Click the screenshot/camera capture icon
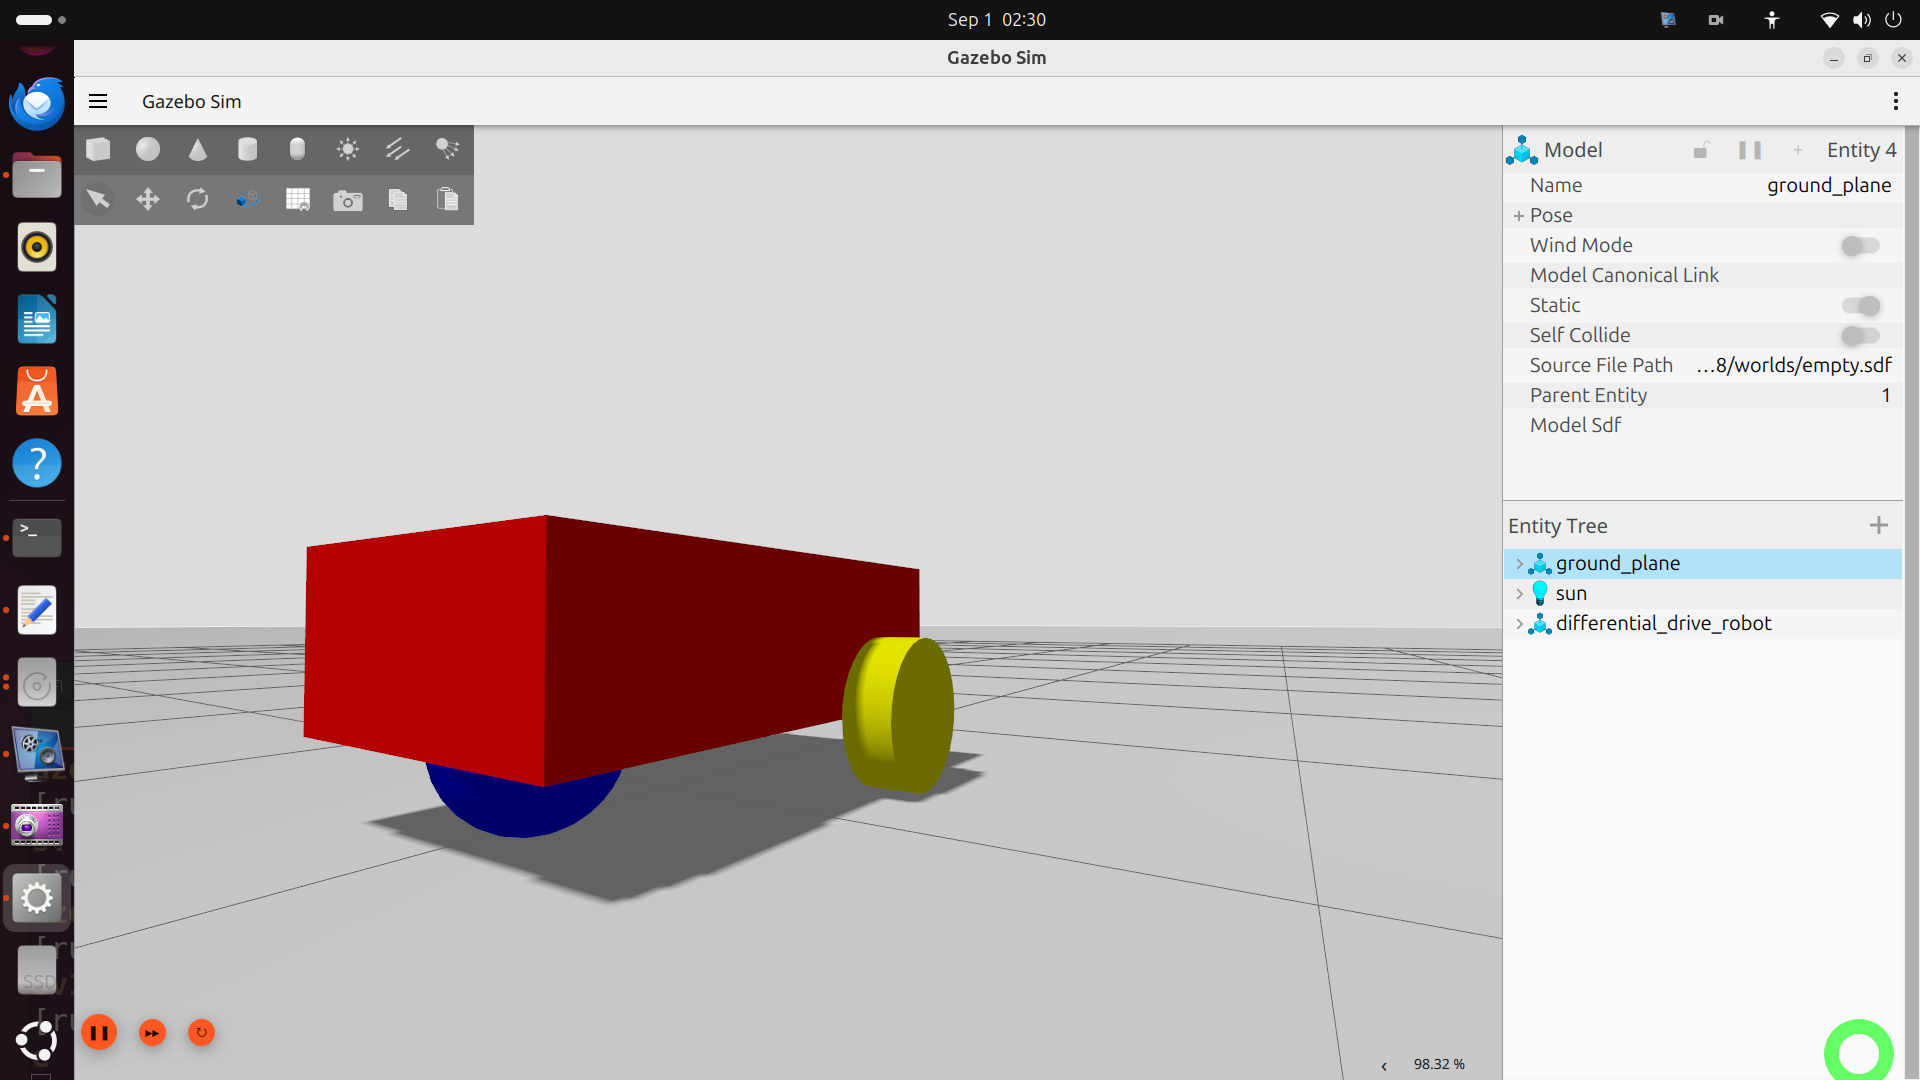This screenshot has width=1920, height=1080. (x=345, y=199)
